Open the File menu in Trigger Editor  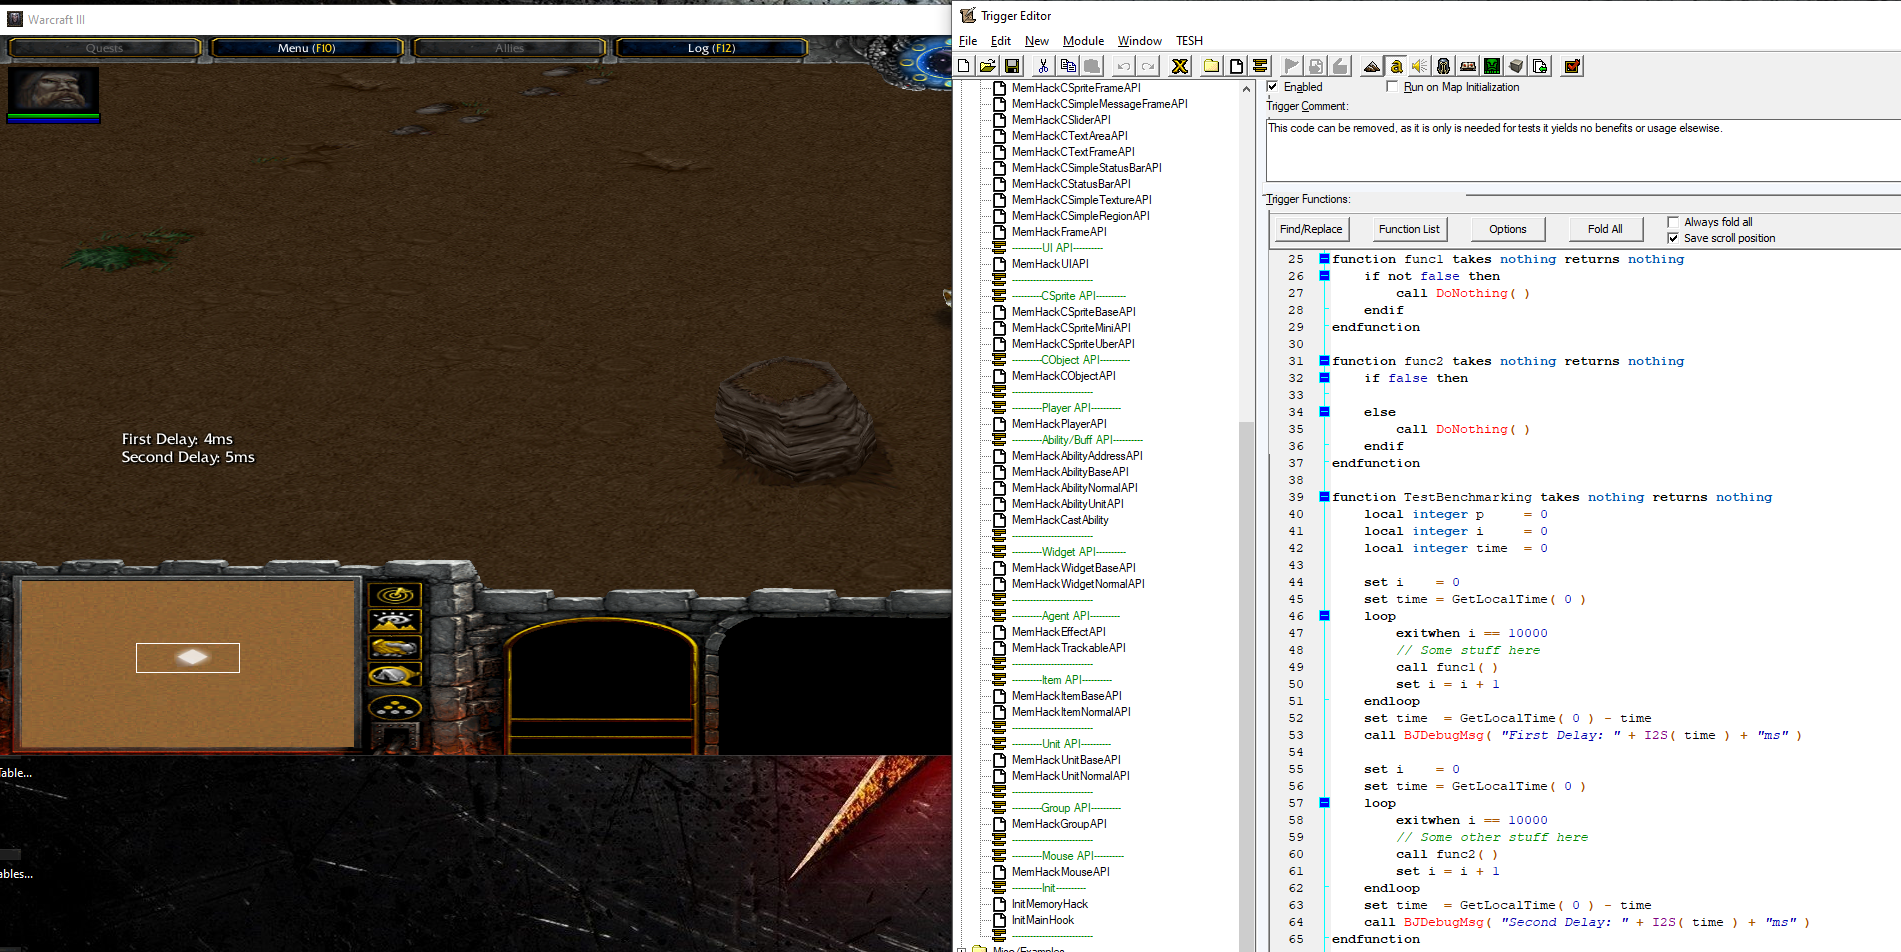968,41
